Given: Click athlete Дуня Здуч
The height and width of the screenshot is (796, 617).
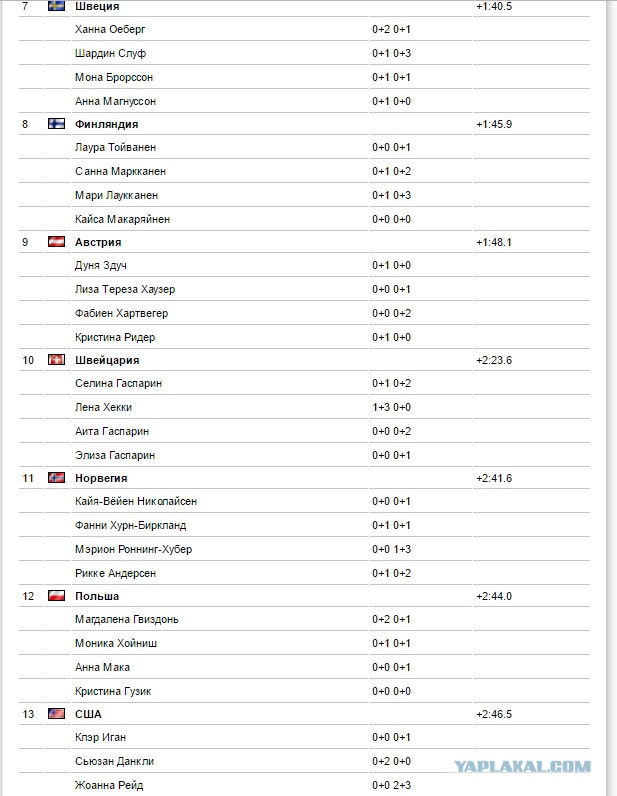Looking at the screenshot, I should 101,266.
